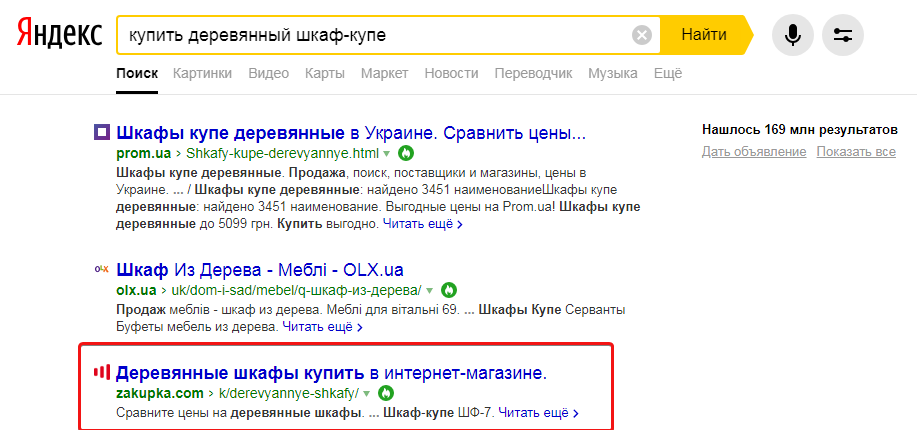
Task: Expand the dropdown arrow after the prom.ua URL
Action: [386, 154]
